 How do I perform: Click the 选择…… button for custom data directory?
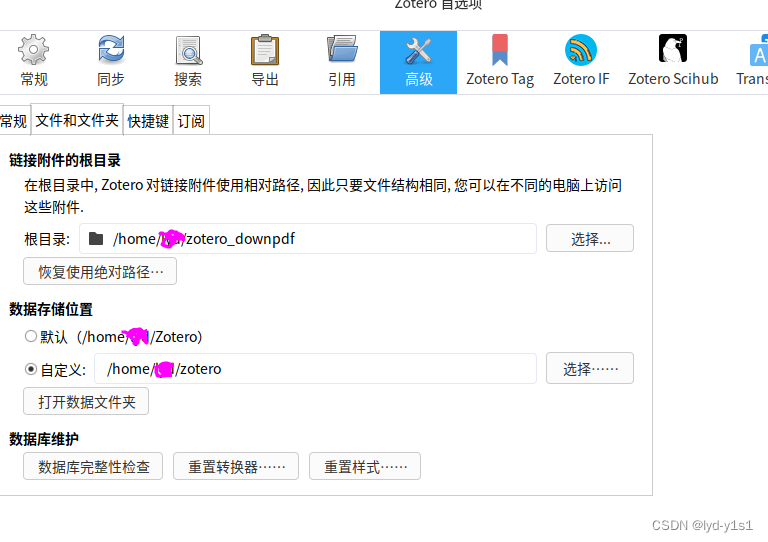tap(590, 368)
